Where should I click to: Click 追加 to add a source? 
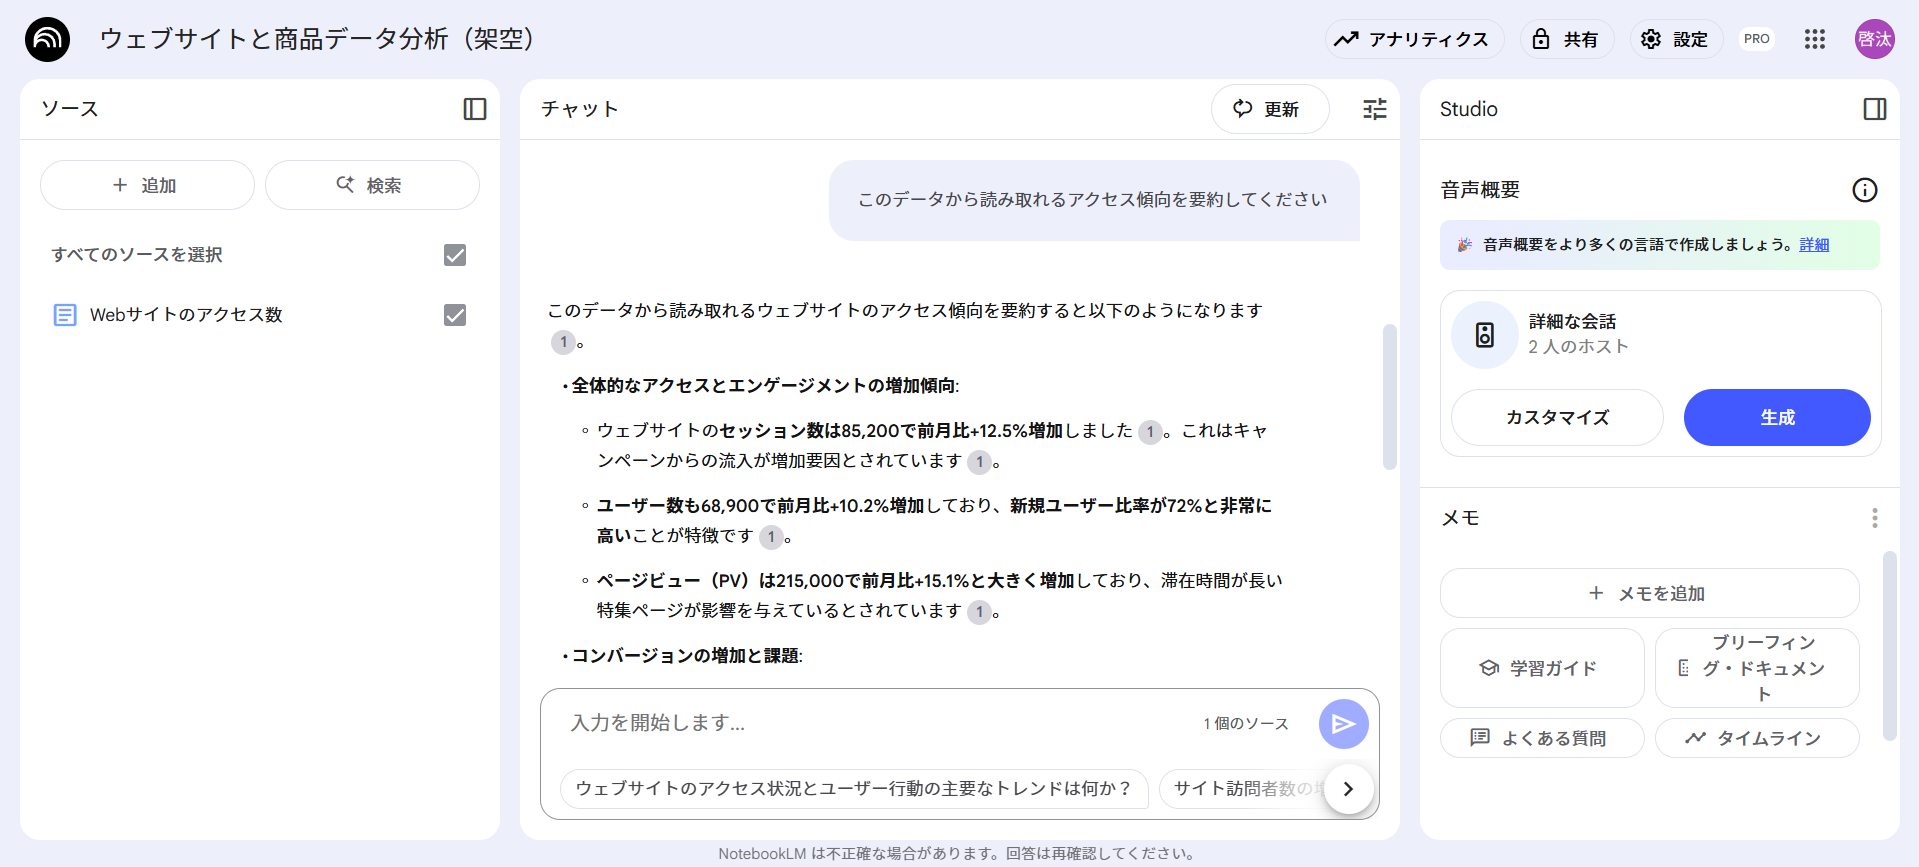(147, 185)
